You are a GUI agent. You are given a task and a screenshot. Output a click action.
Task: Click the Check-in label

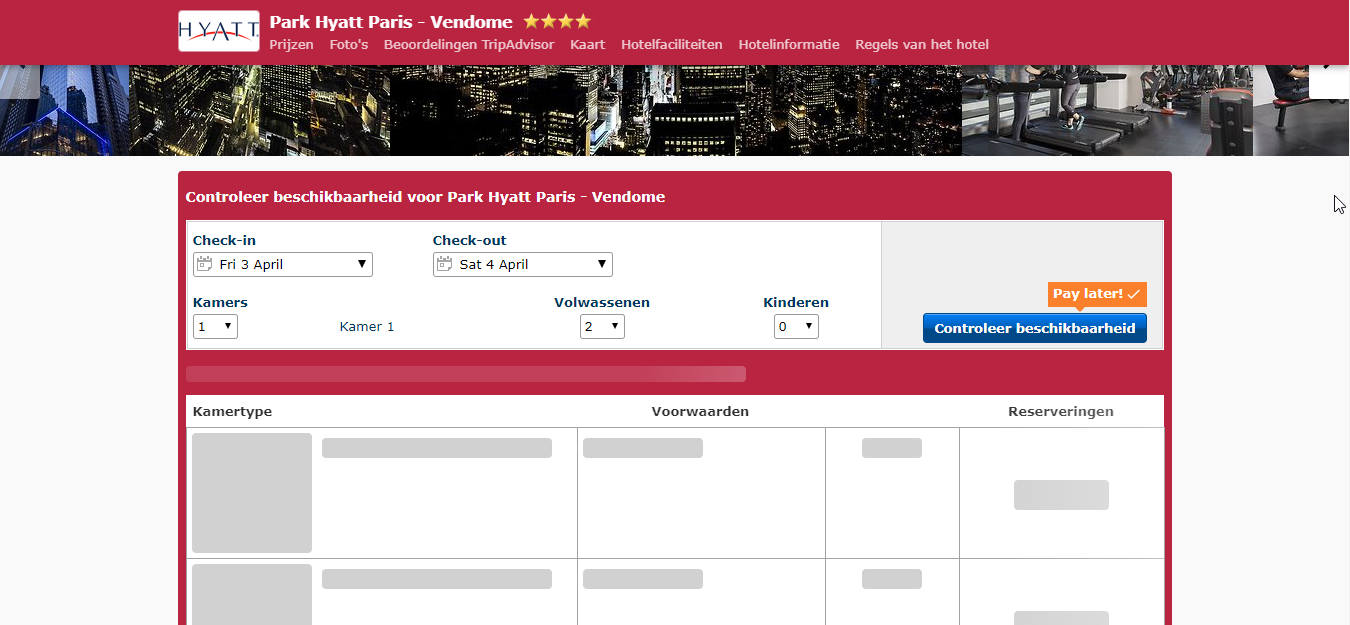point(224,241)
